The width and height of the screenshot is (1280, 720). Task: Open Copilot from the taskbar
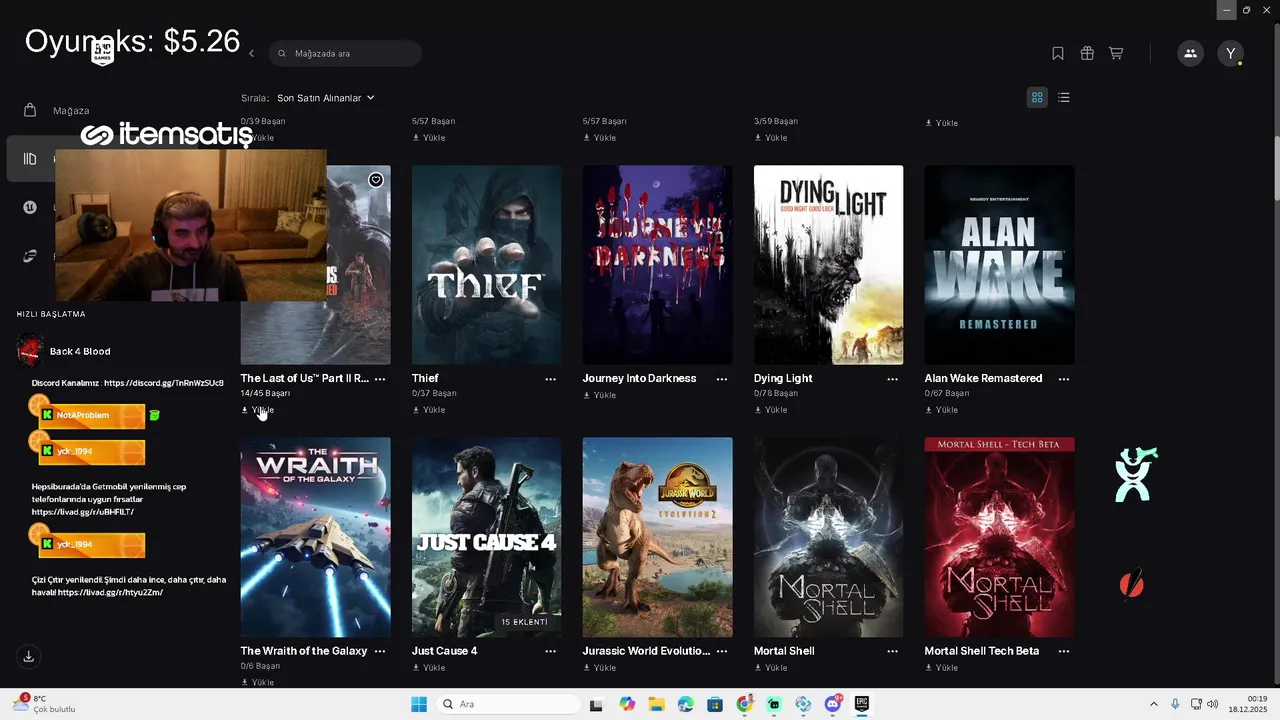coord(627,704)
